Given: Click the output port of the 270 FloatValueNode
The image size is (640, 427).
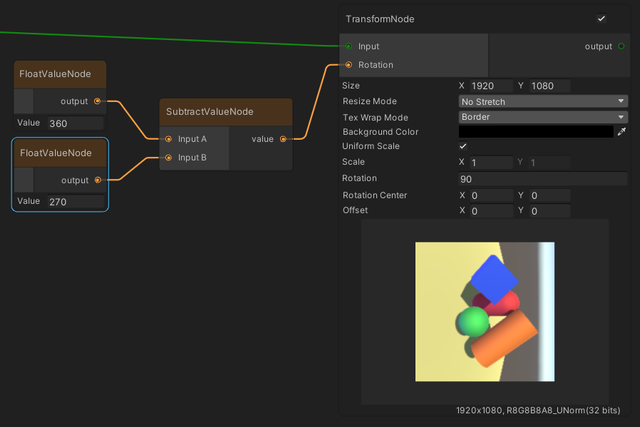Looking at the screenshot, I should tap(97, 180).
